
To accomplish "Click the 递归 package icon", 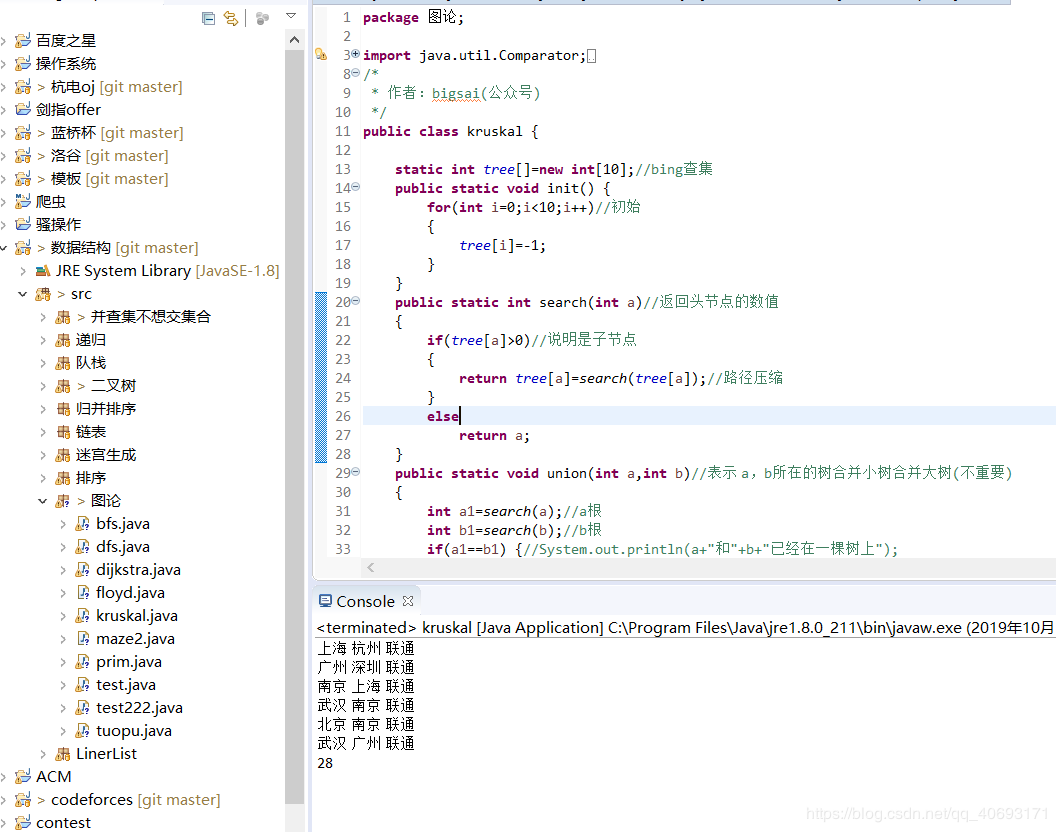I will (x=63, y=340).
